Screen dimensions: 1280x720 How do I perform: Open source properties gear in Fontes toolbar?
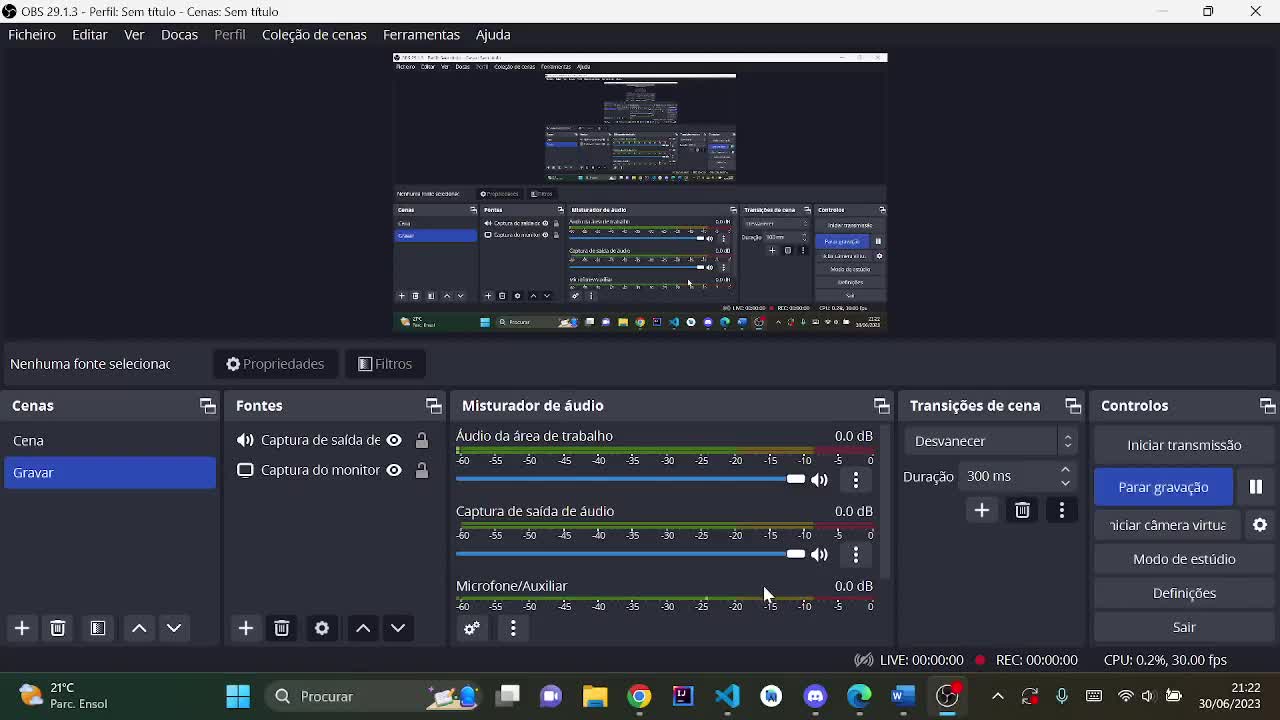coord(321,628)
